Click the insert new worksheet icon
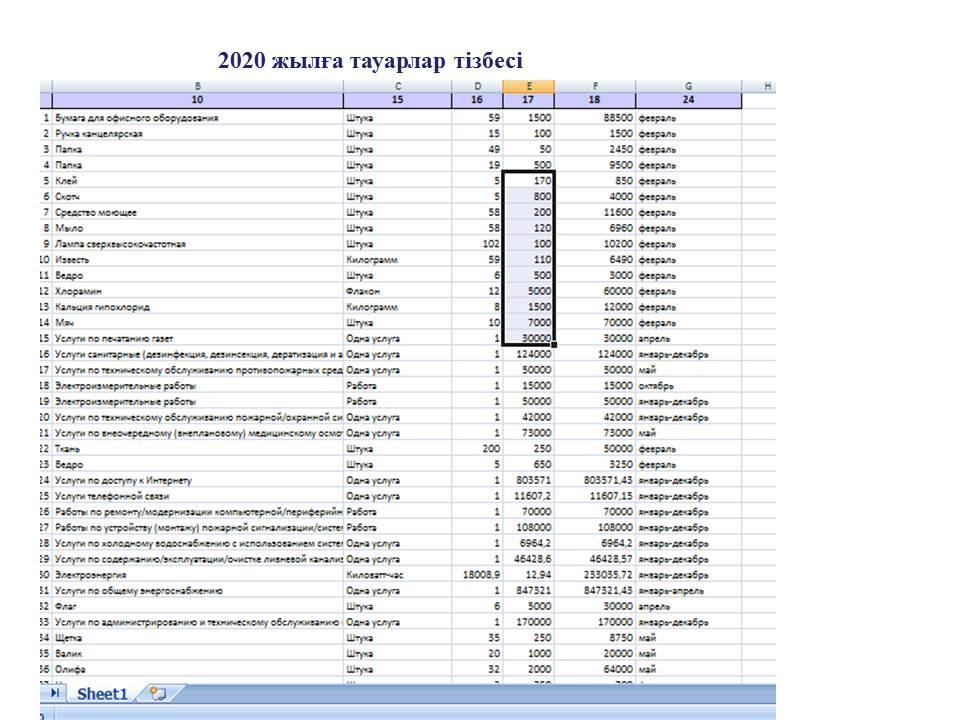Screen dimensions: 960x720 pos(159,694)
